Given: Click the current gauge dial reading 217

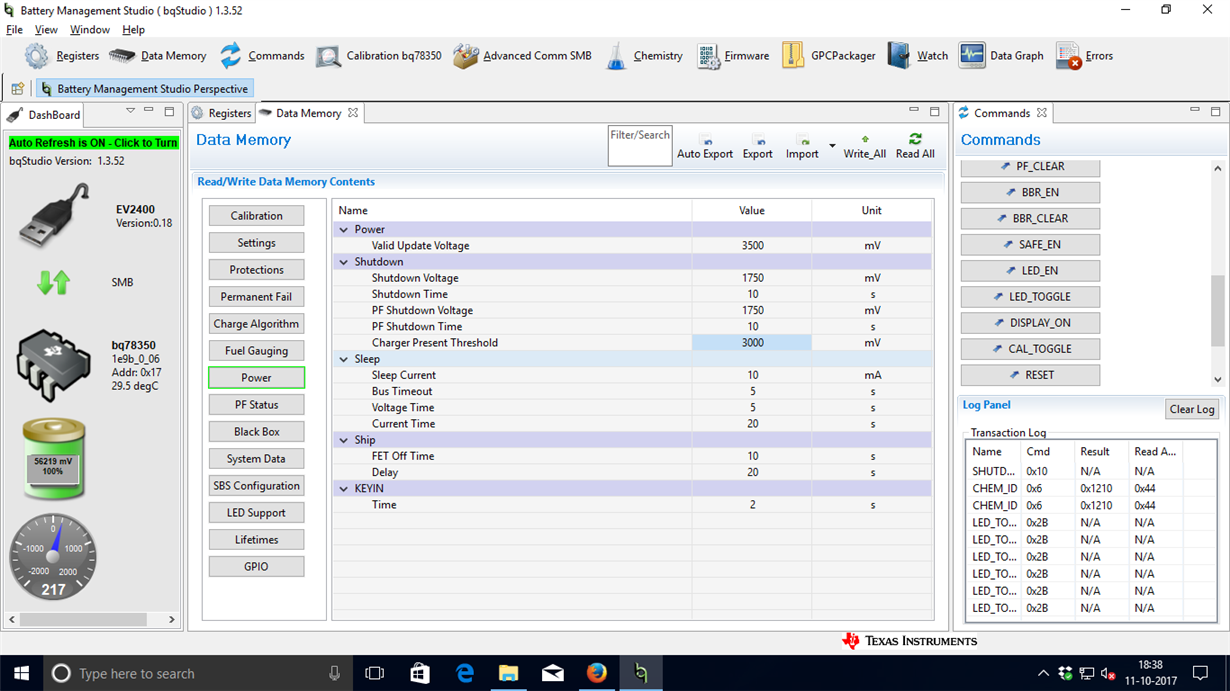Looking at the screenshot, I should pos(53,557).
